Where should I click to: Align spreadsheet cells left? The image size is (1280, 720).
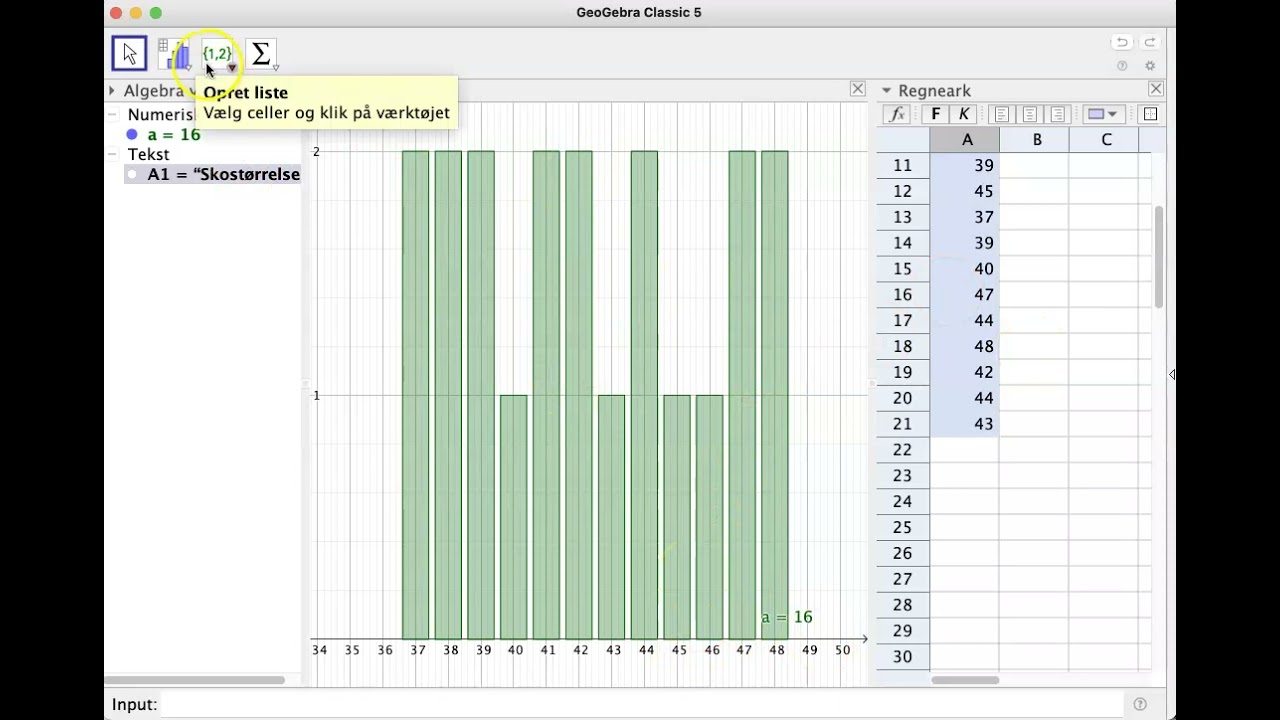pos(1002,114)
